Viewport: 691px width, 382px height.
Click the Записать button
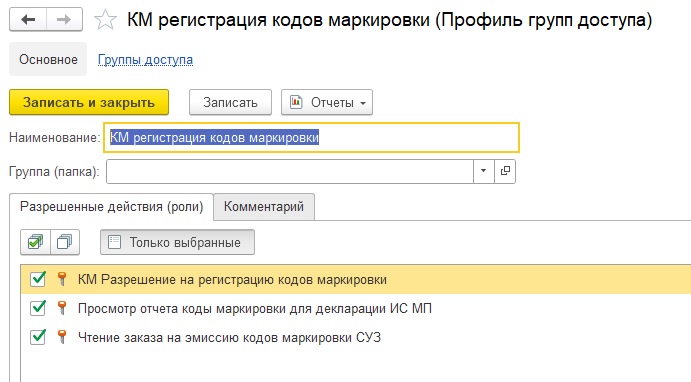click(230, 102)
